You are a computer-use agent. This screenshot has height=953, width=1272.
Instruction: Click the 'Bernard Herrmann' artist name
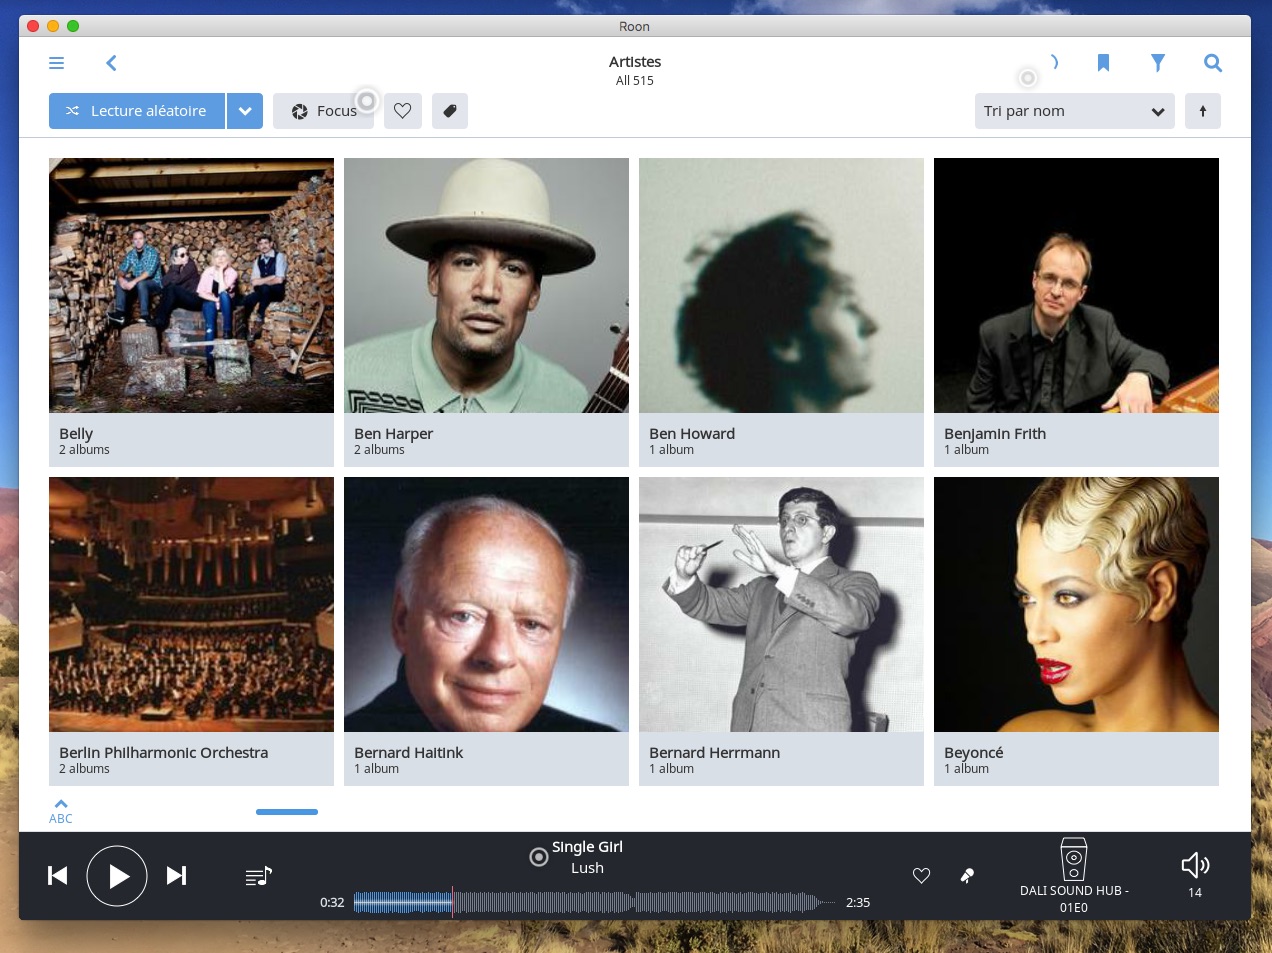coord(714,753)
